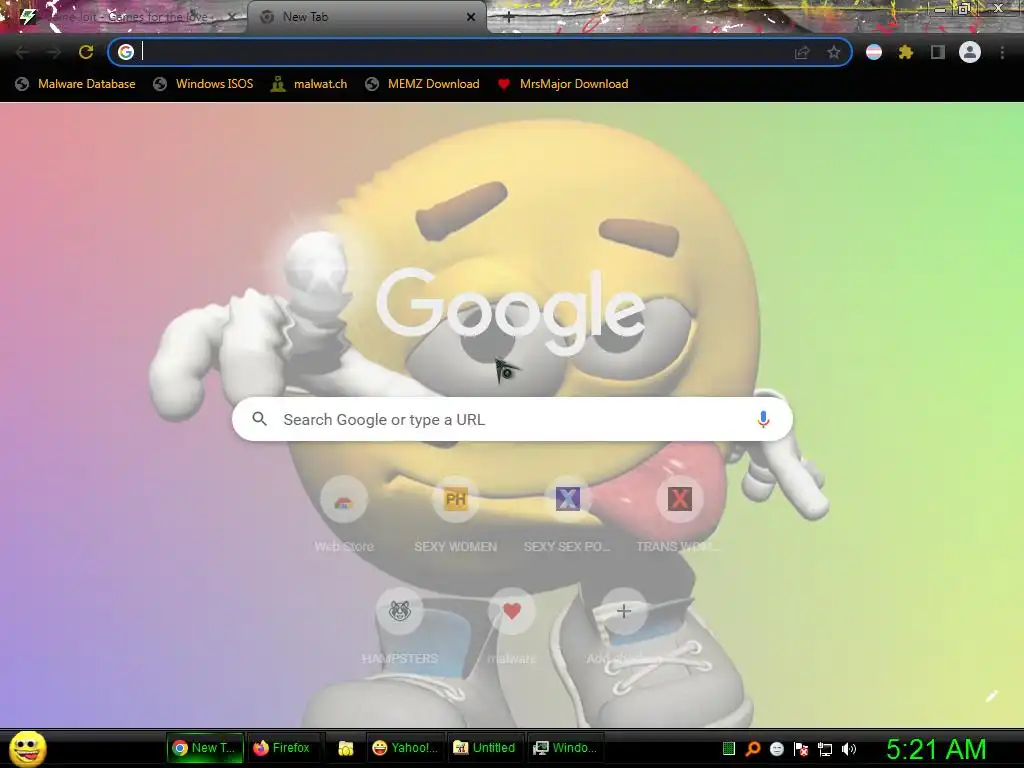Click the magnifier icon in search box

(259, 419)
